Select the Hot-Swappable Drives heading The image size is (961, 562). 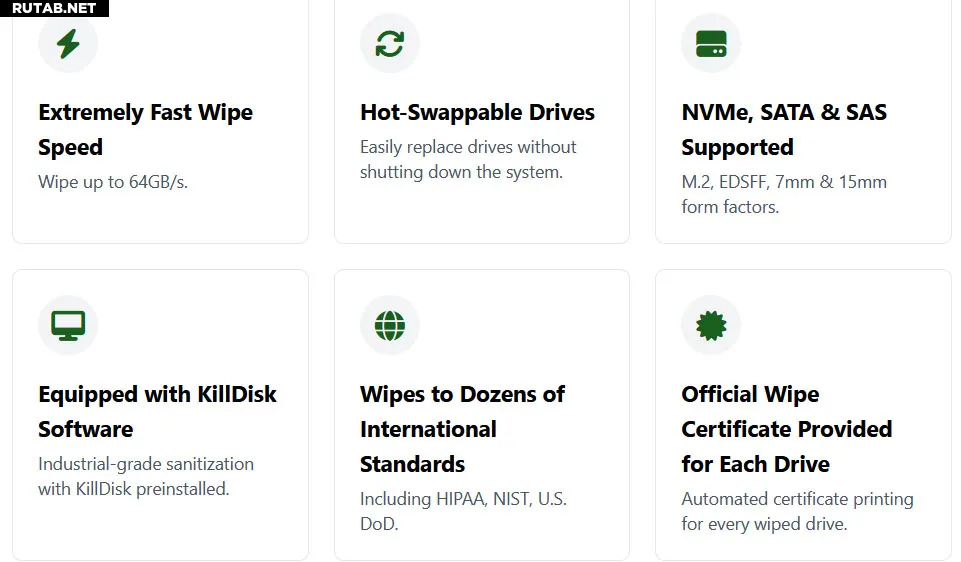(x=477, y=112)
